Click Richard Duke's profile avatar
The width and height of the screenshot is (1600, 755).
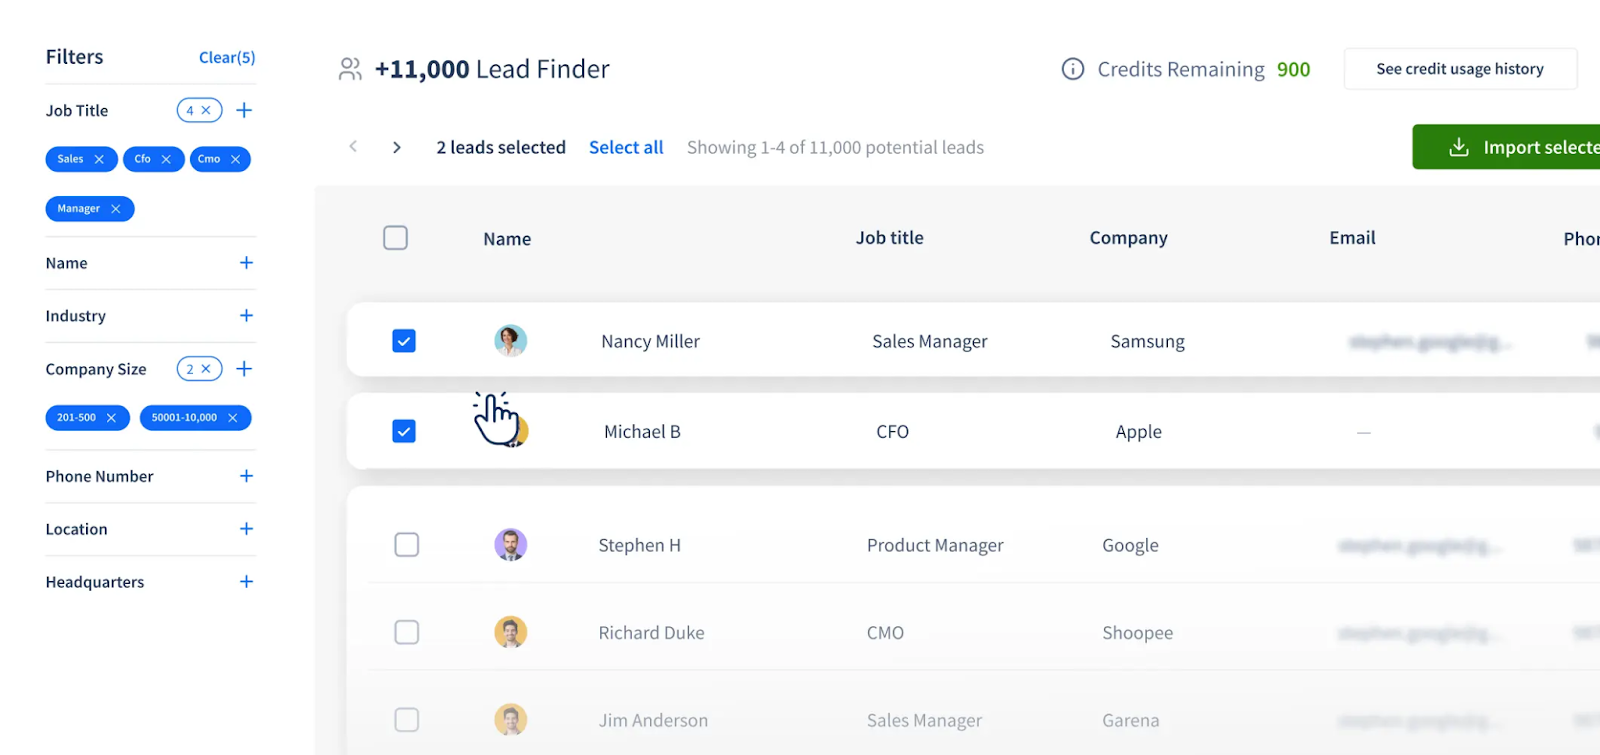pos(510,631)
